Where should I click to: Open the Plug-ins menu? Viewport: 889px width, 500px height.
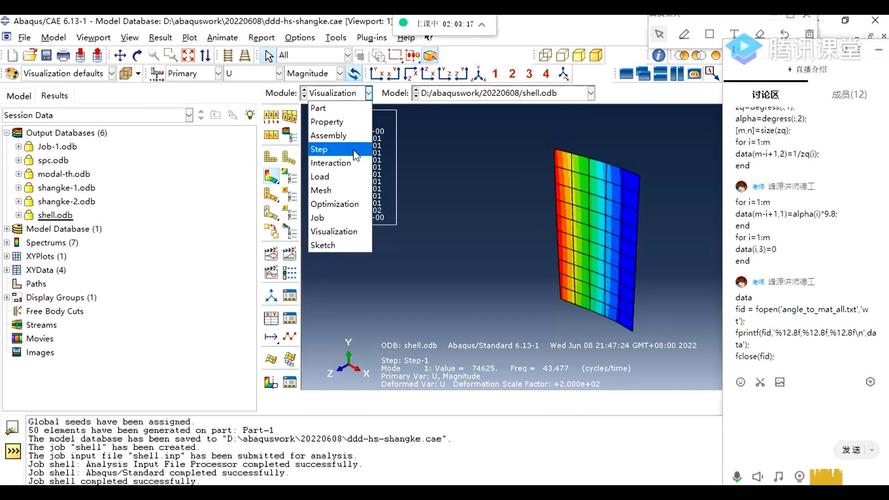point(371,37)
